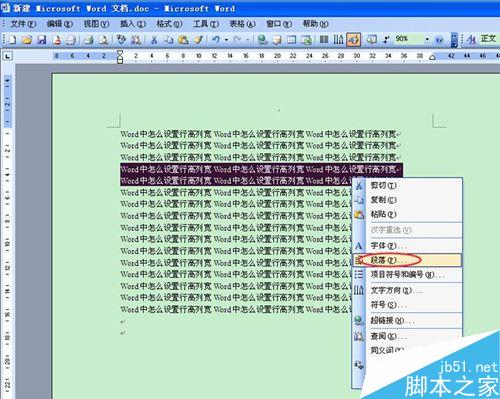500x399 pixels.
Task: Open the 视图 menu
Action: coord(96,24)
